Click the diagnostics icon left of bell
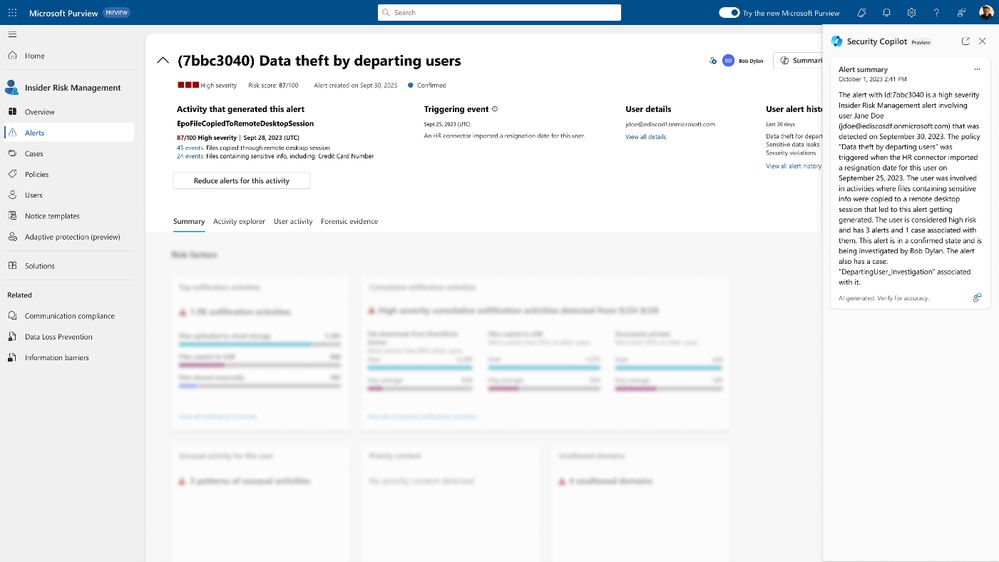Image resolution: width=999 pixels, height=562 pixels. click(861, 13)
